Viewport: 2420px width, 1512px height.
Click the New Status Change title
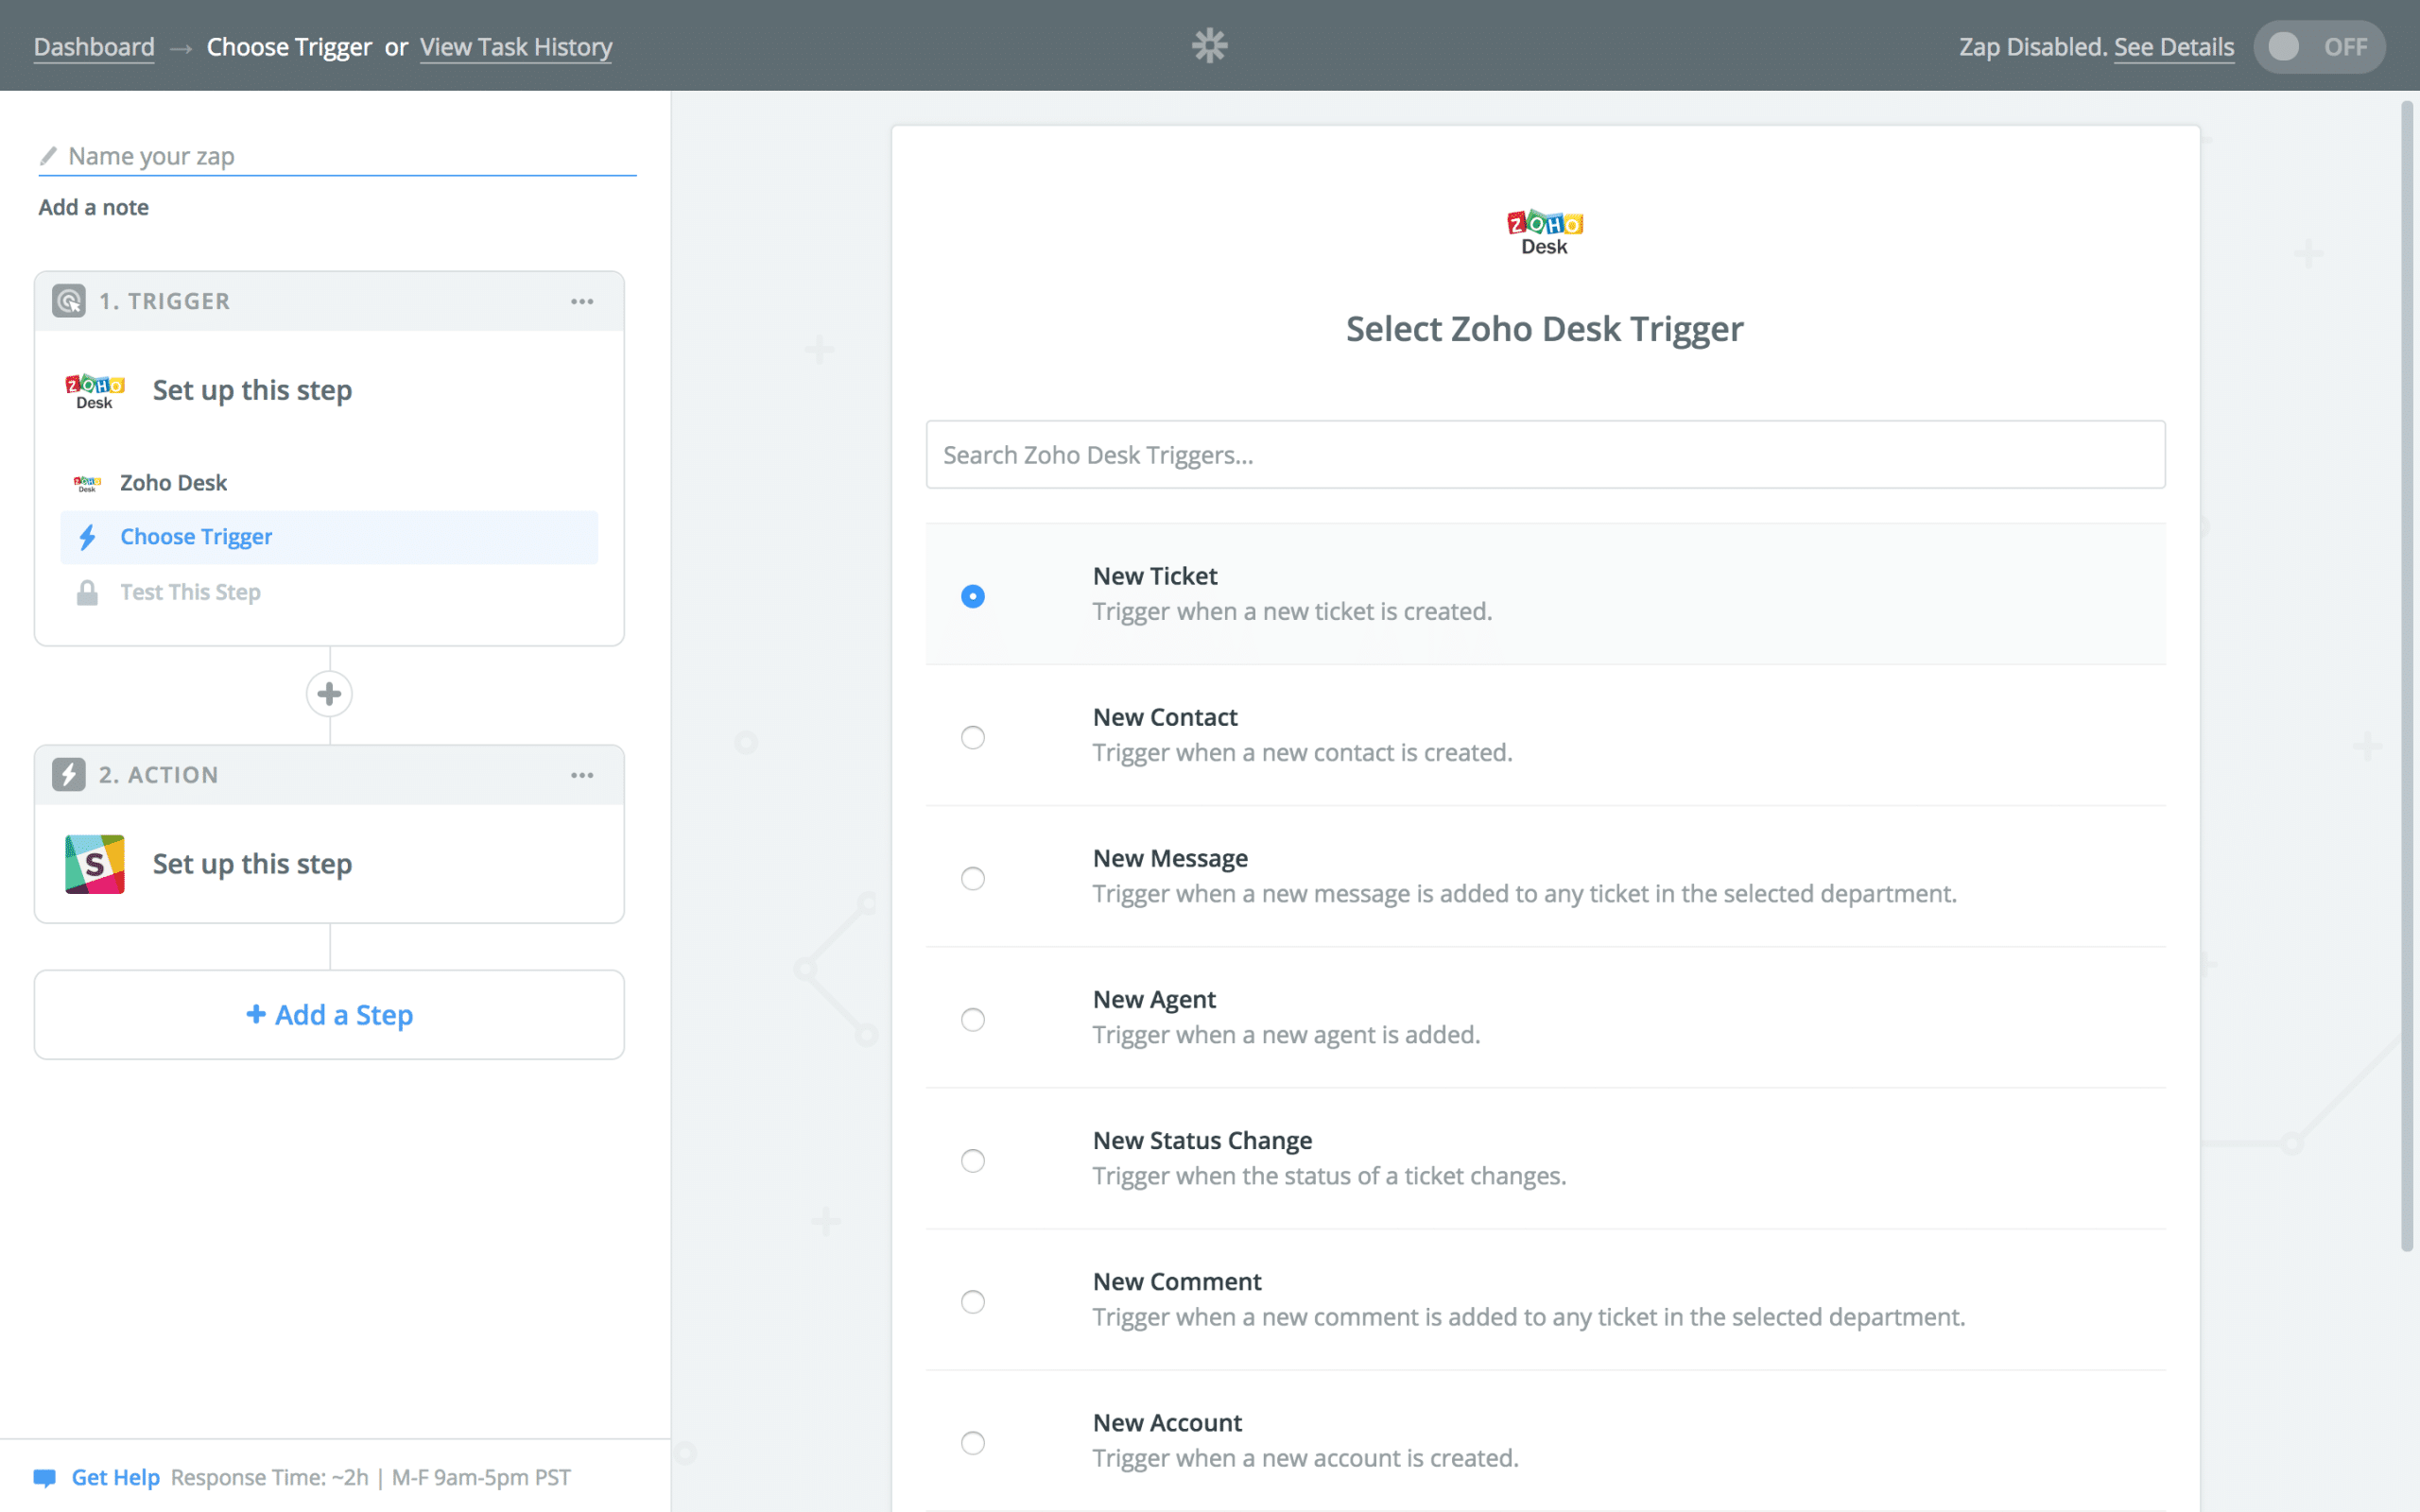click(1202, 1141)
